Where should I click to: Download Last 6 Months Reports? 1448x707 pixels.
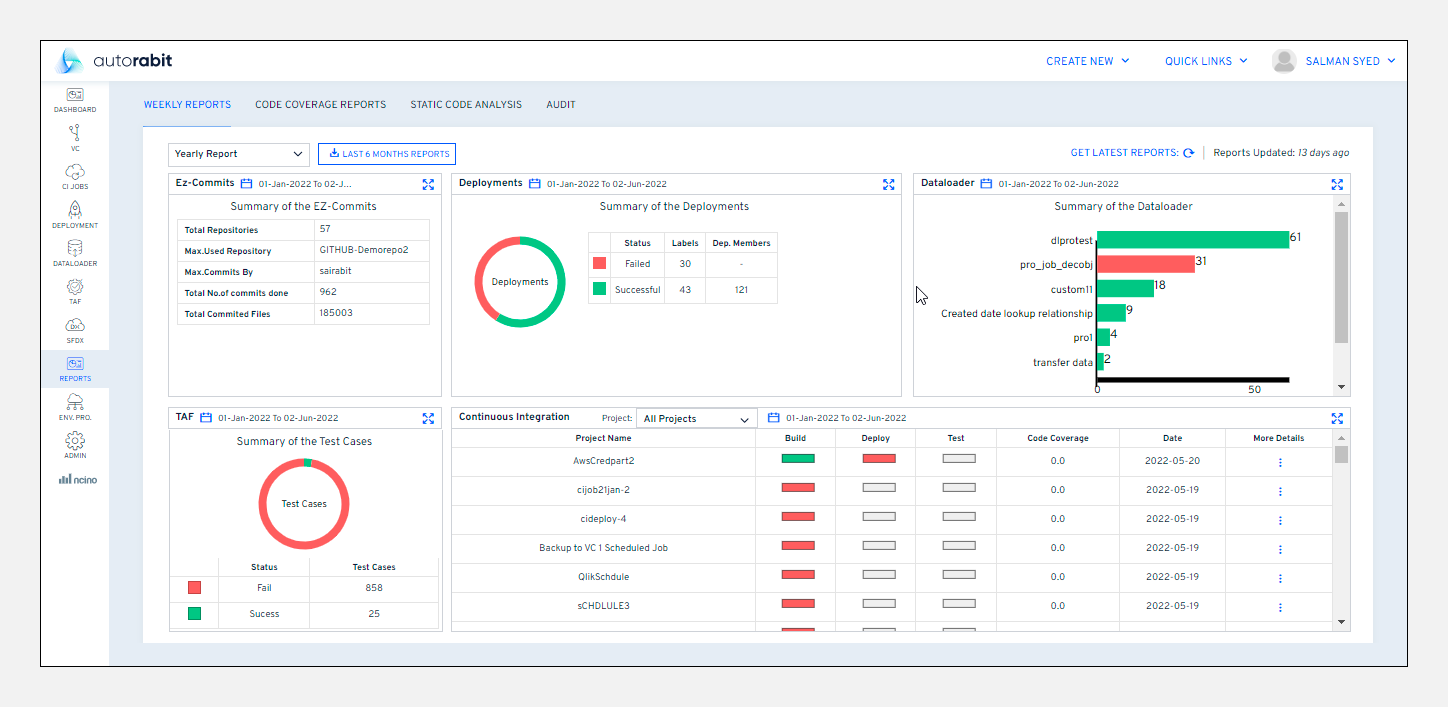tap(387, 154)
